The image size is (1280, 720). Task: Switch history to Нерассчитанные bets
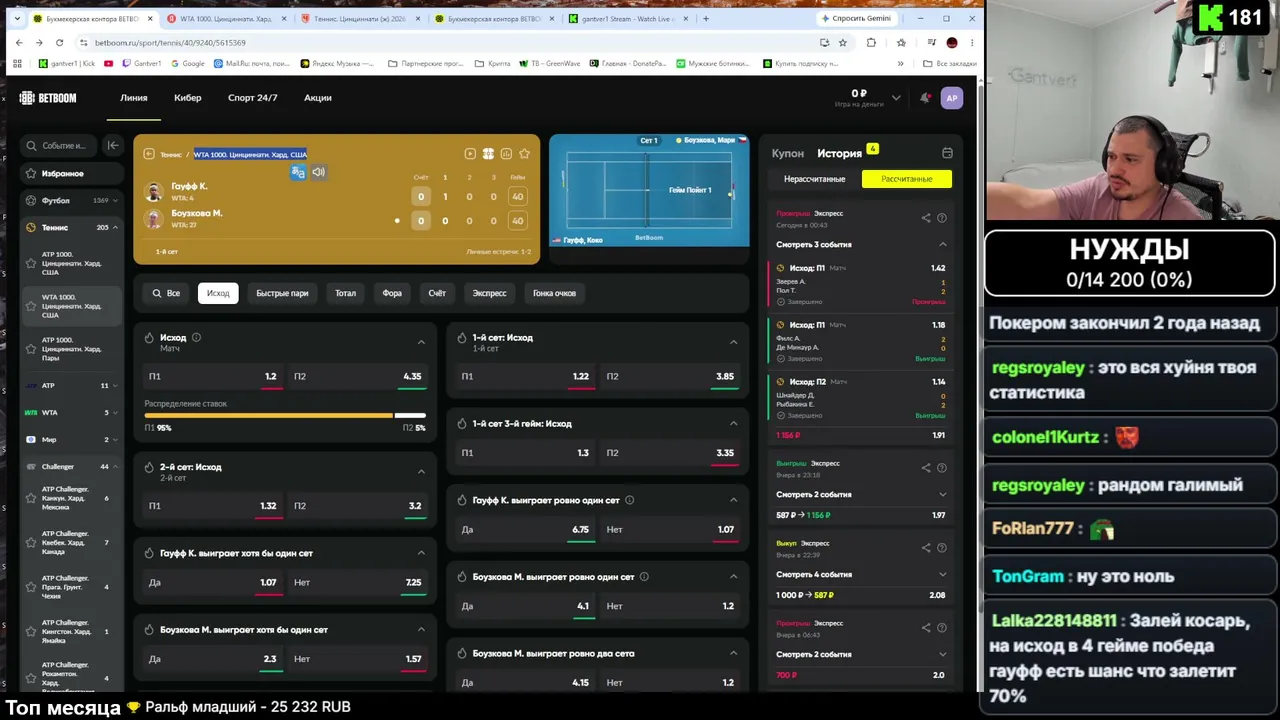pos(815,179)
